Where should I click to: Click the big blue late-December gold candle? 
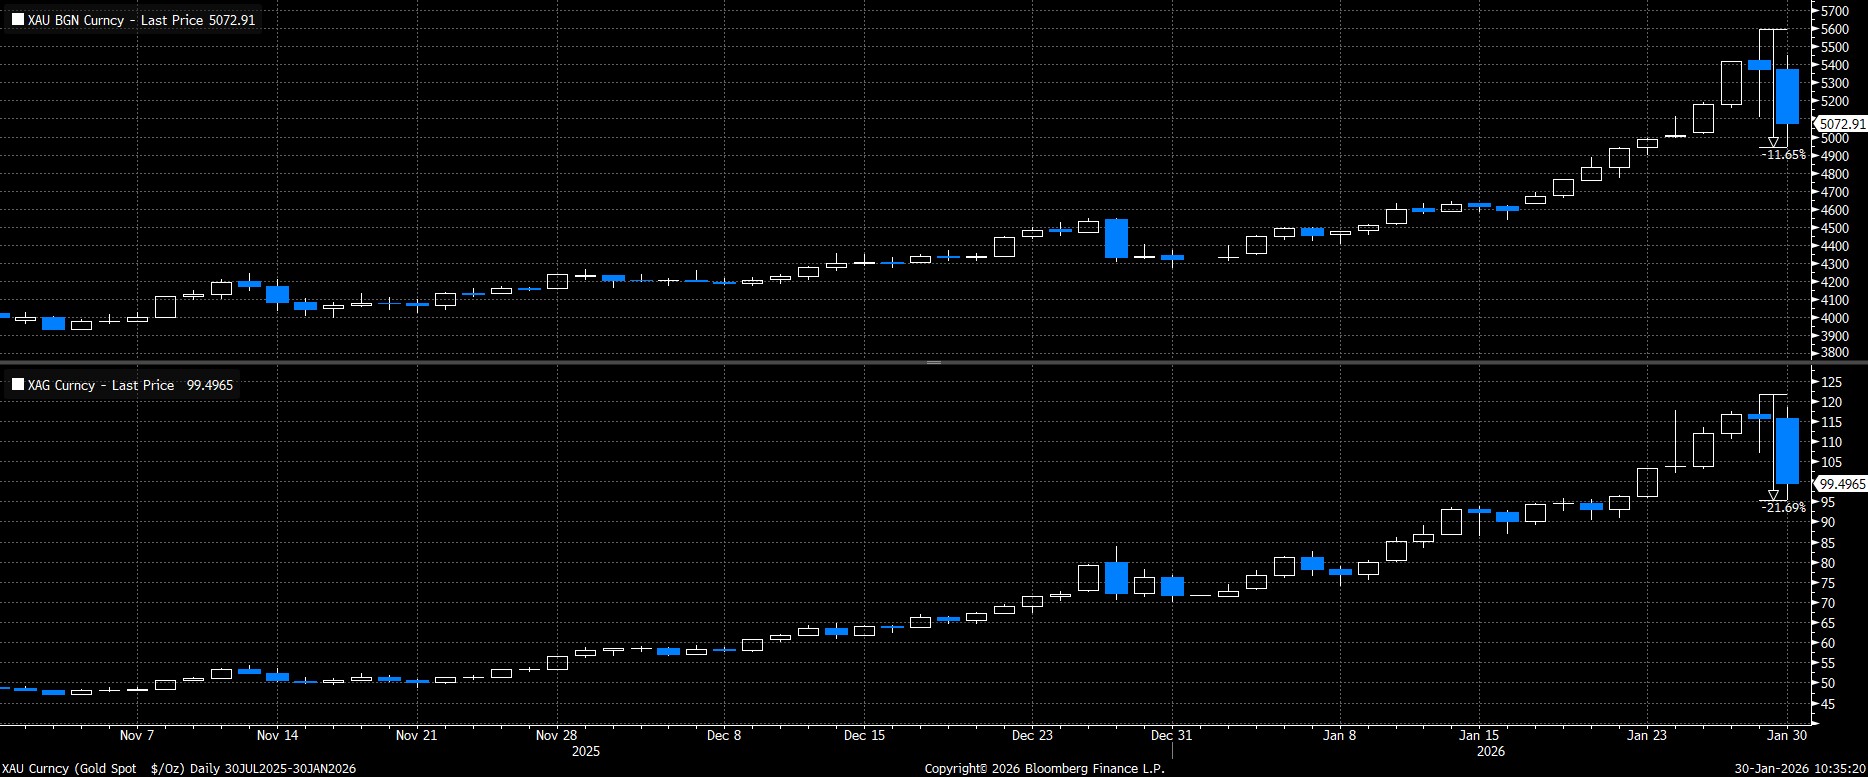(1116, 238)
